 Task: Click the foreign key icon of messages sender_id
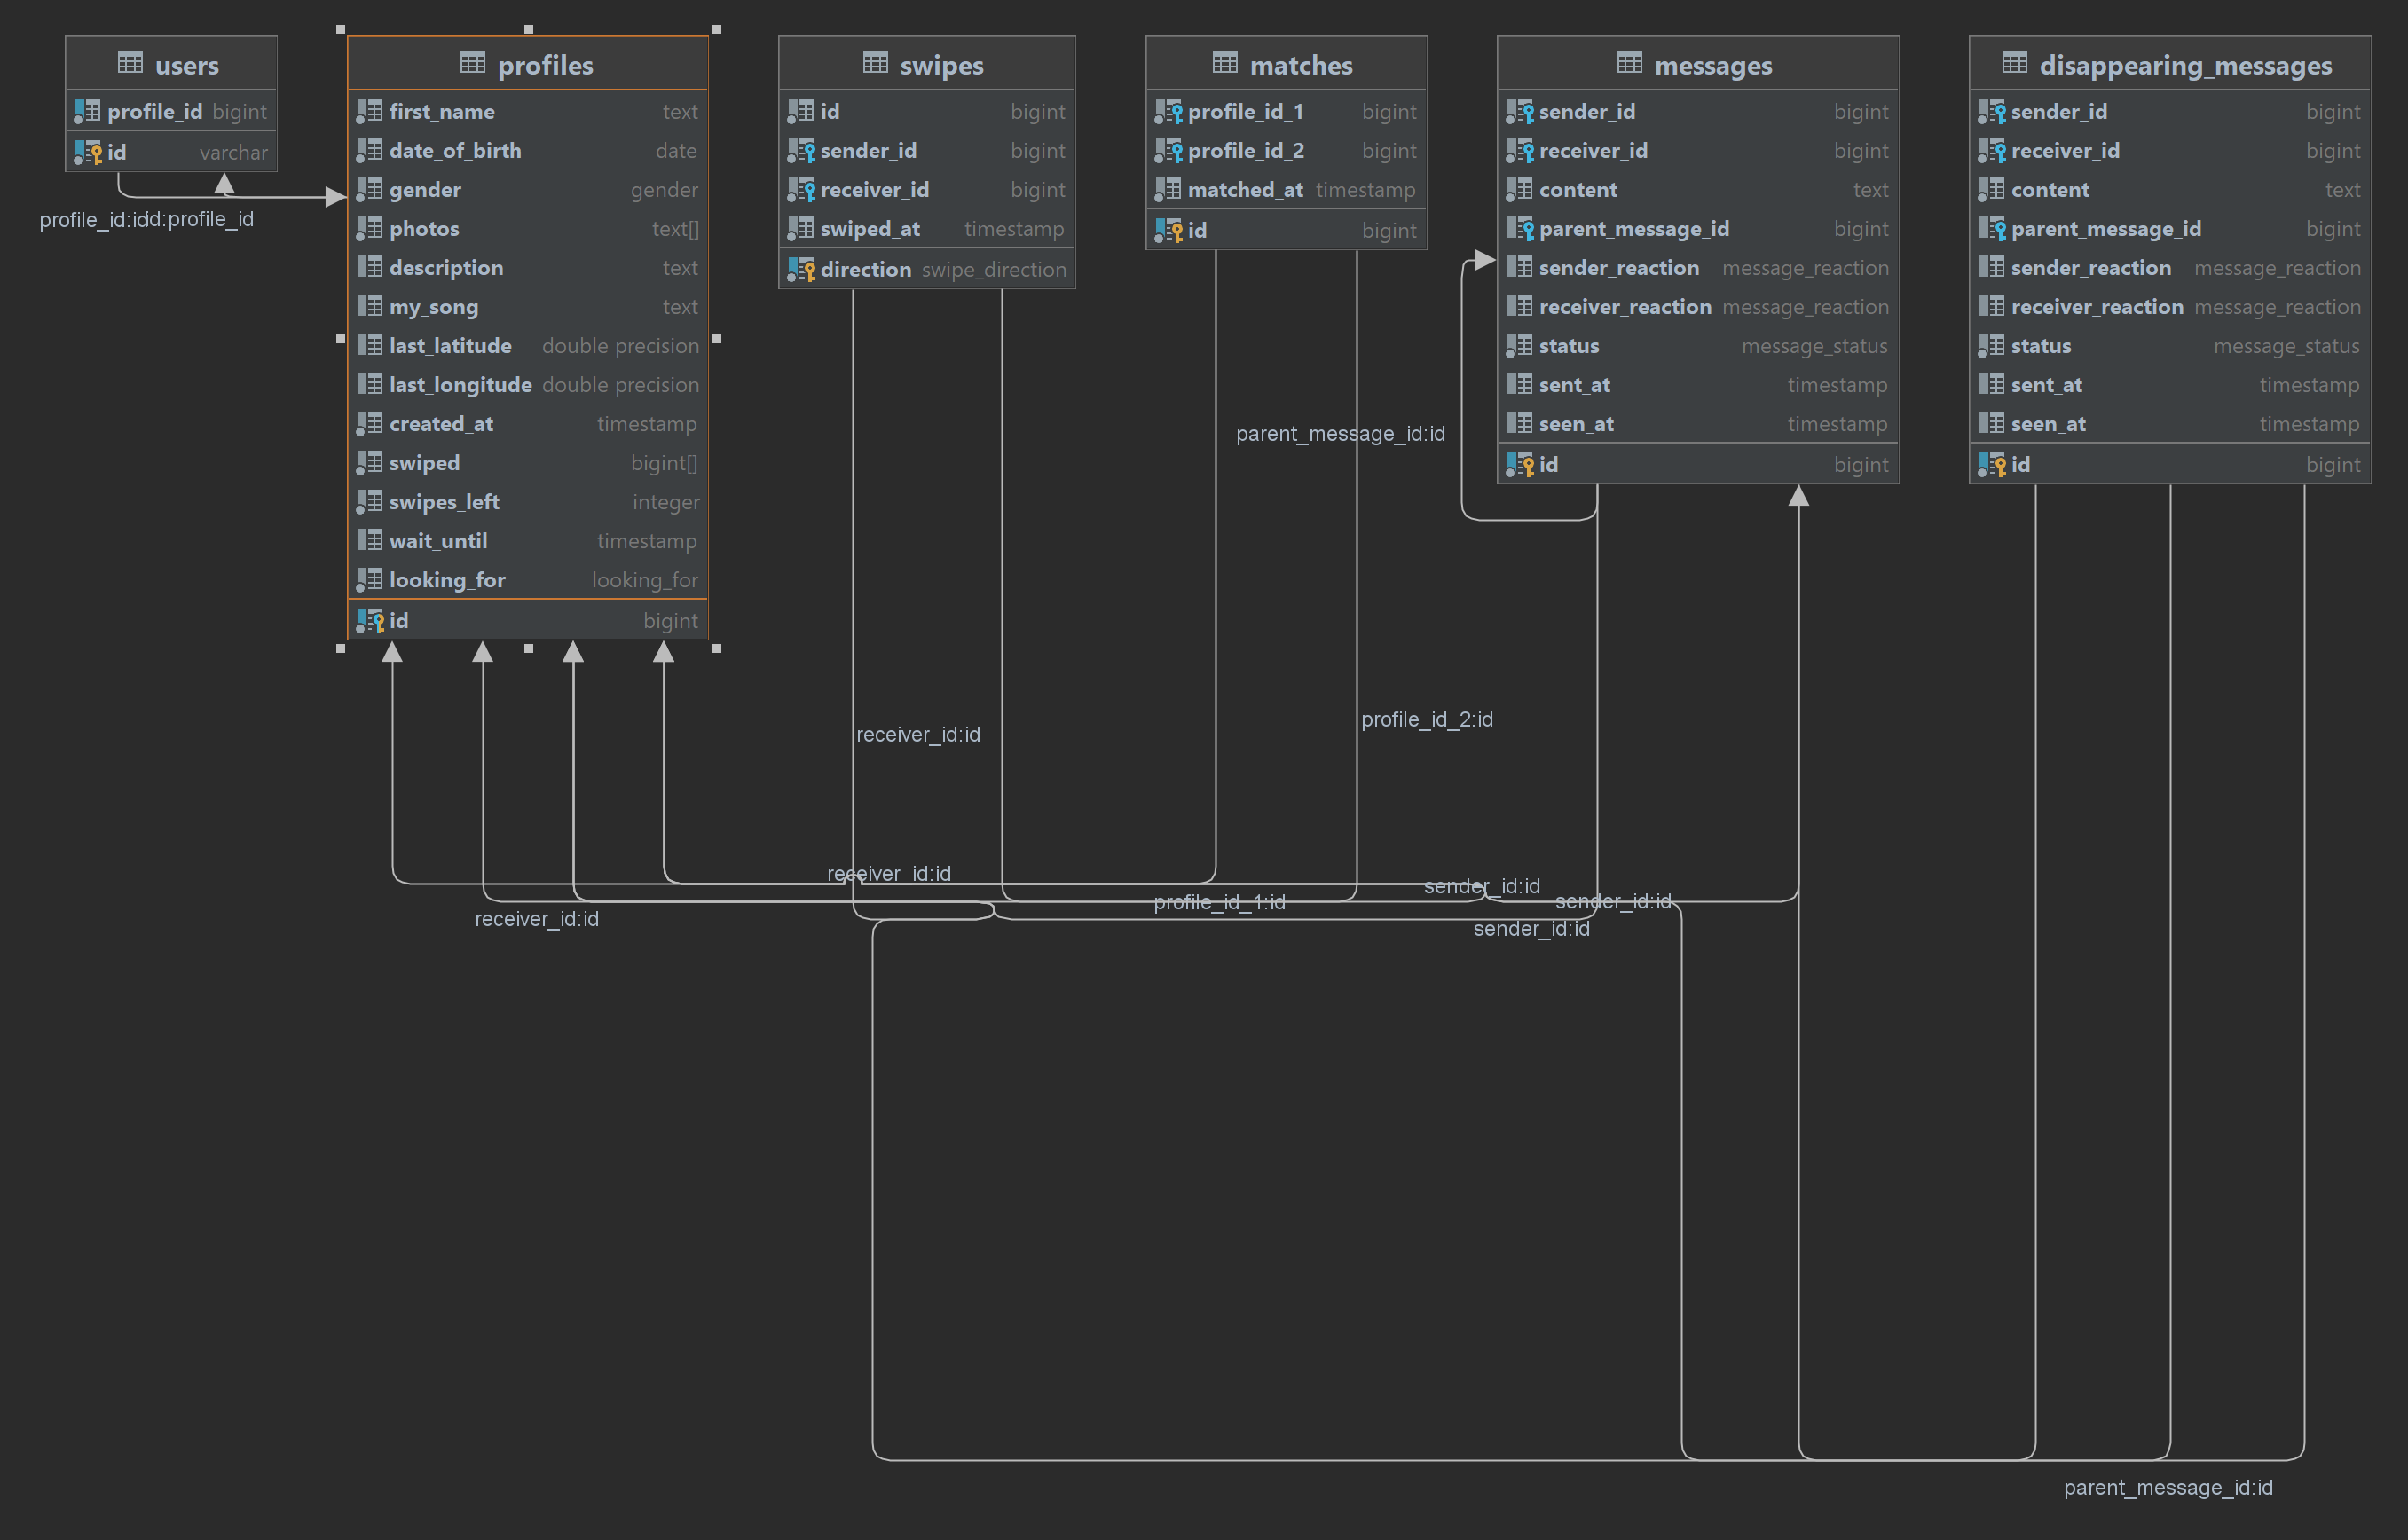[1520, 112]
